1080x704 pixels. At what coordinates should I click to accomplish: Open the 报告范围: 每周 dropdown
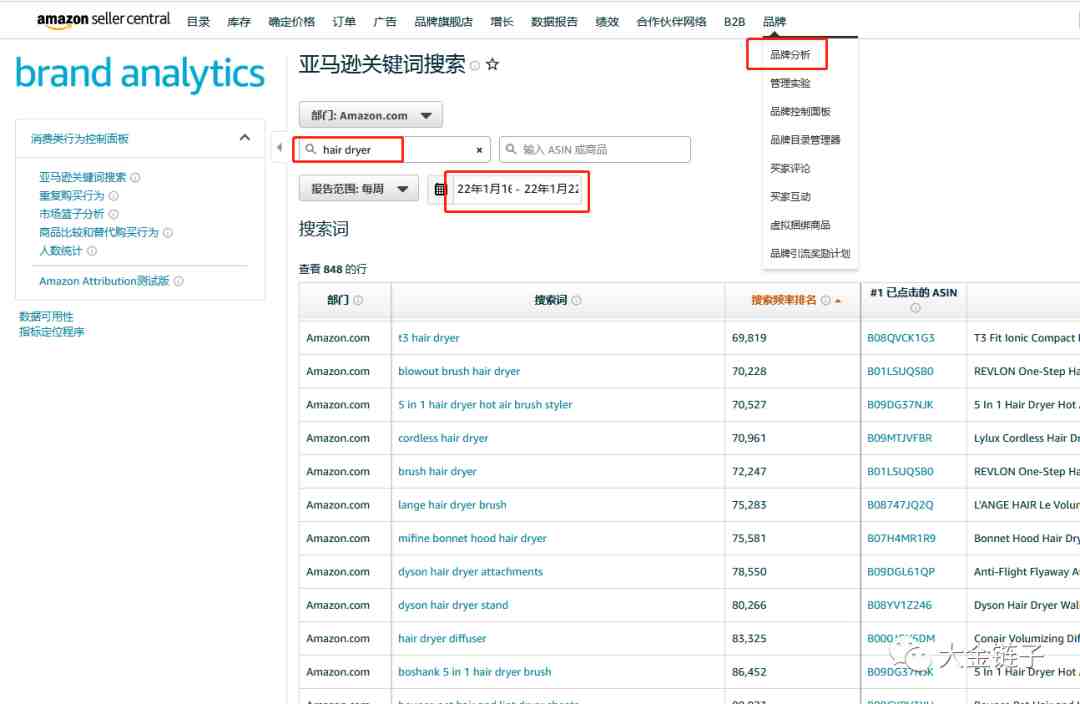pyautogui.click(x=359, y=188)
